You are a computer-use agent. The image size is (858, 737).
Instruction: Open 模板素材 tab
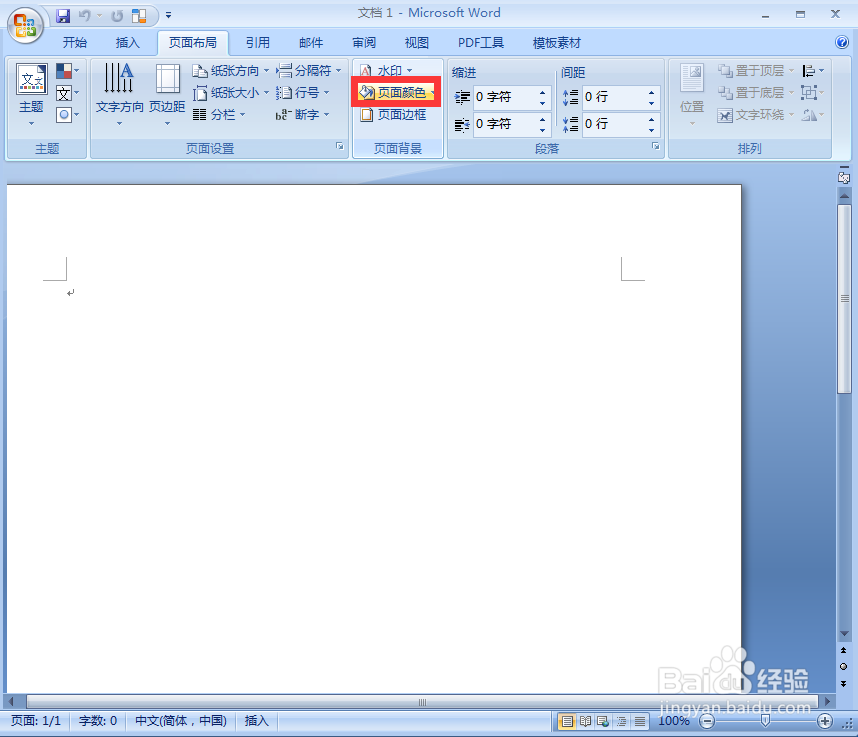tap(556, 43)
